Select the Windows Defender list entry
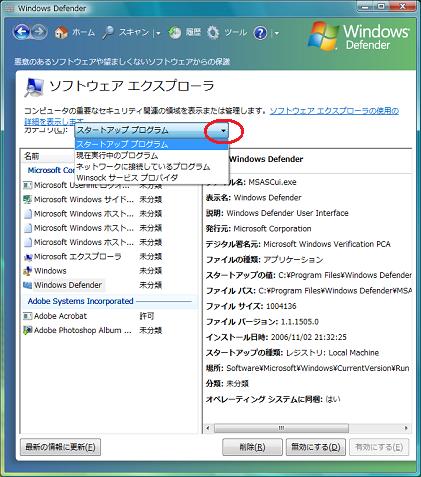The width and height of the screenshot is (421, 477). [x=68, y=285]
